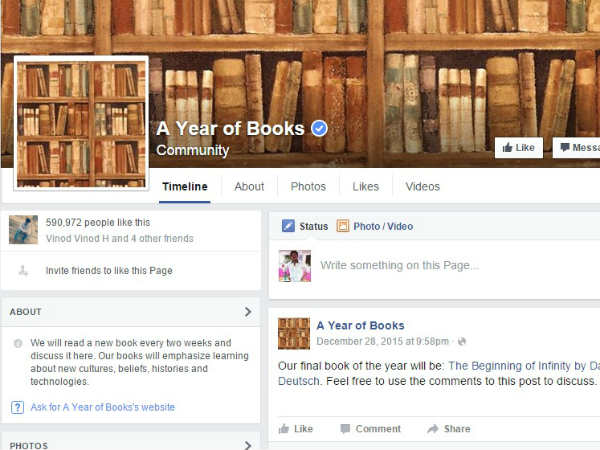This screenshot has height=450, width=600.
Task: Select the Status pencil icon
Action: [288, 226]
